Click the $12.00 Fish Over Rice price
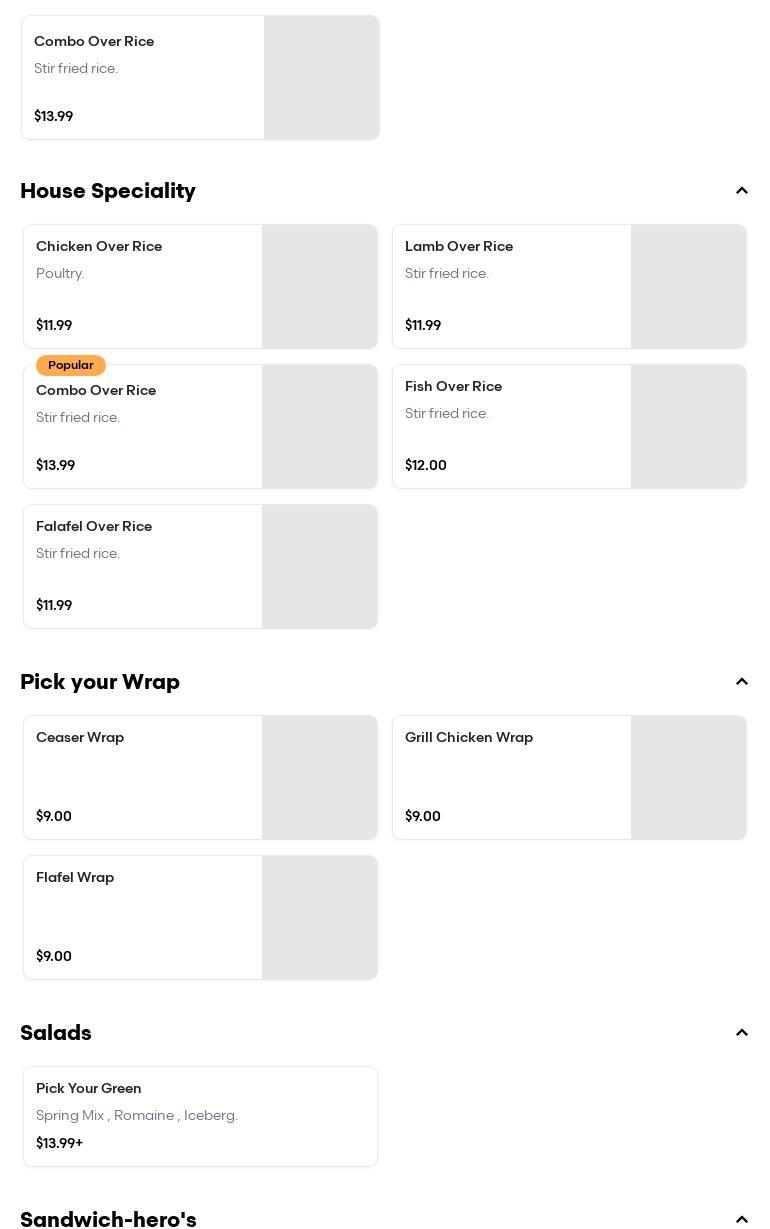This screenshot has width=770, height=1229. click(426, 465)
